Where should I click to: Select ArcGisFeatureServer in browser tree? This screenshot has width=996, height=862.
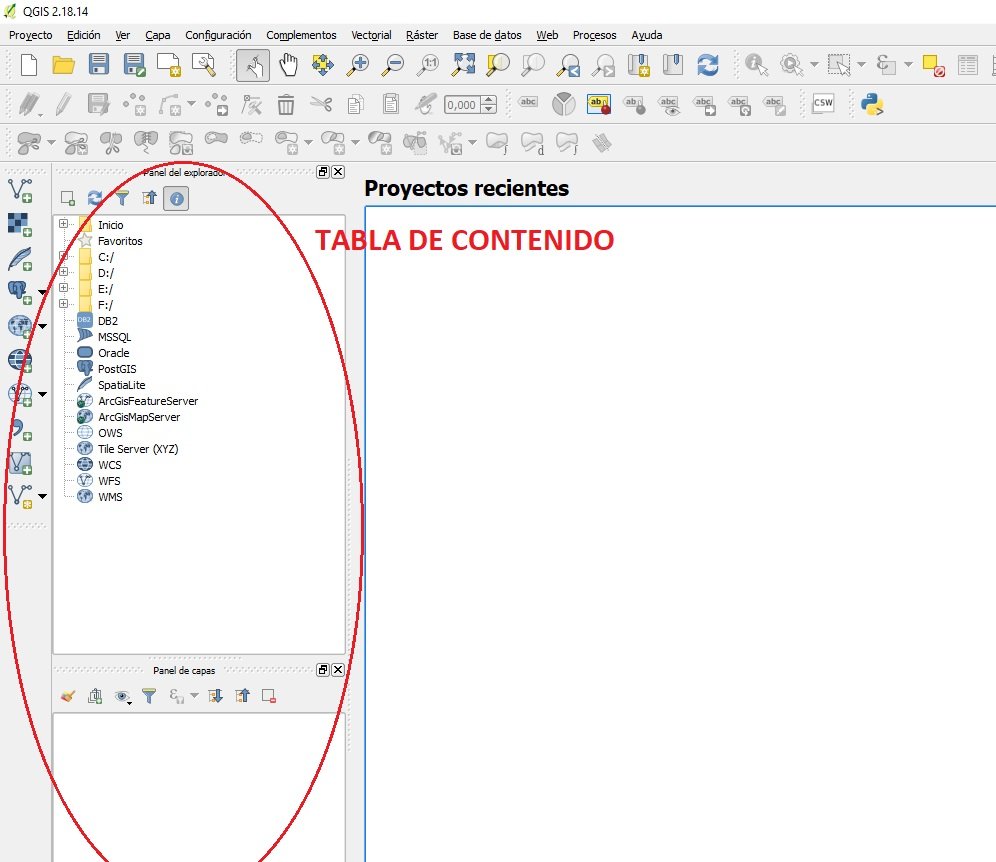pos(148,401)
